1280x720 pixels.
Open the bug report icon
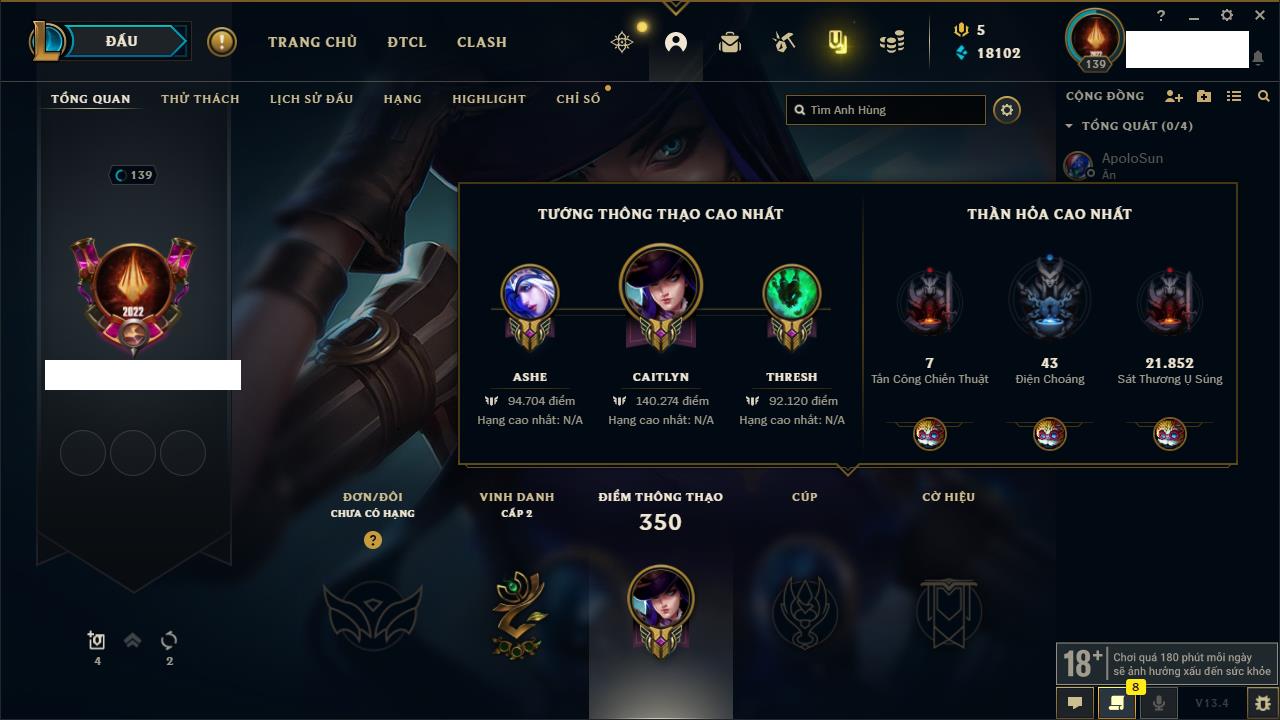click(x=1262, y=703)
